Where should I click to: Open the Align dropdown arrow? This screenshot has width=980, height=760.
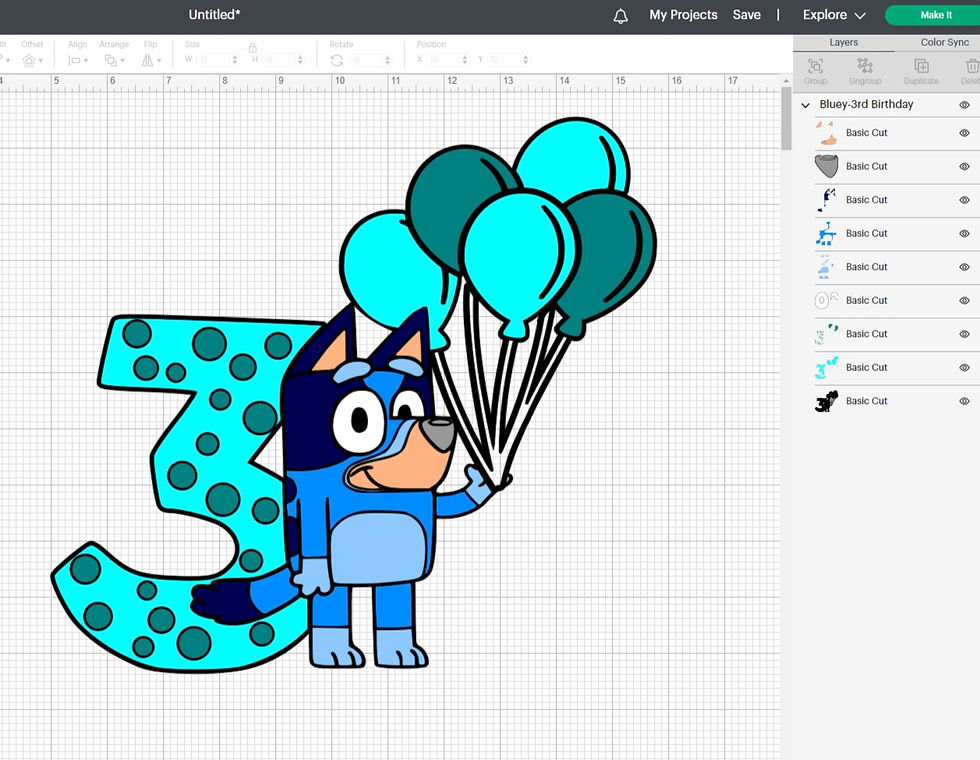tap(86, 61)
